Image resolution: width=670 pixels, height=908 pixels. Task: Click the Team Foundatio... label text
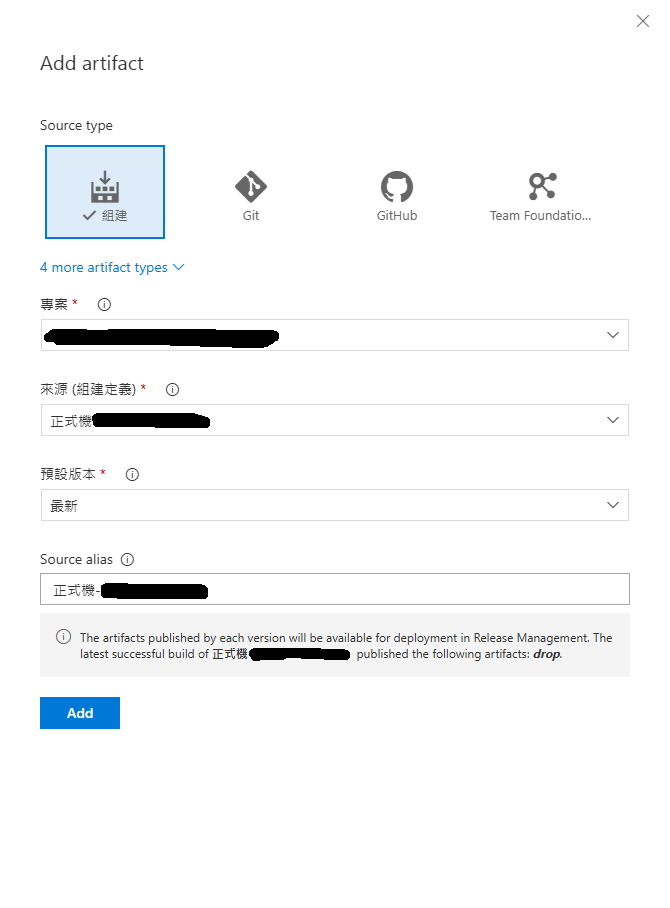coord(540,215)
